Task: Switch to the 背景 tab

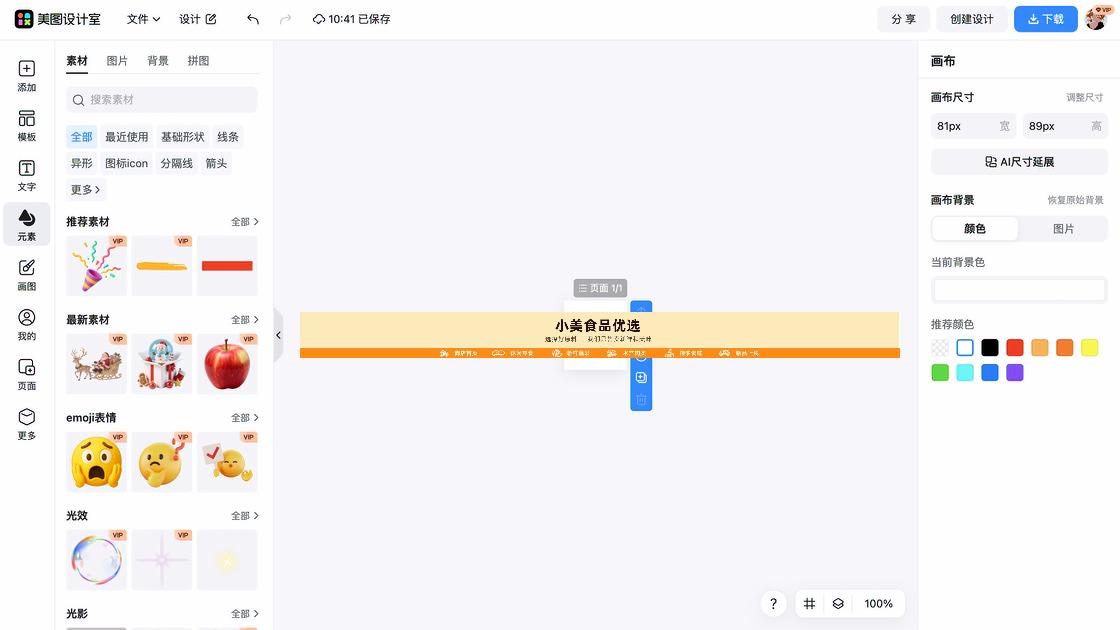Action: point(157,60)
